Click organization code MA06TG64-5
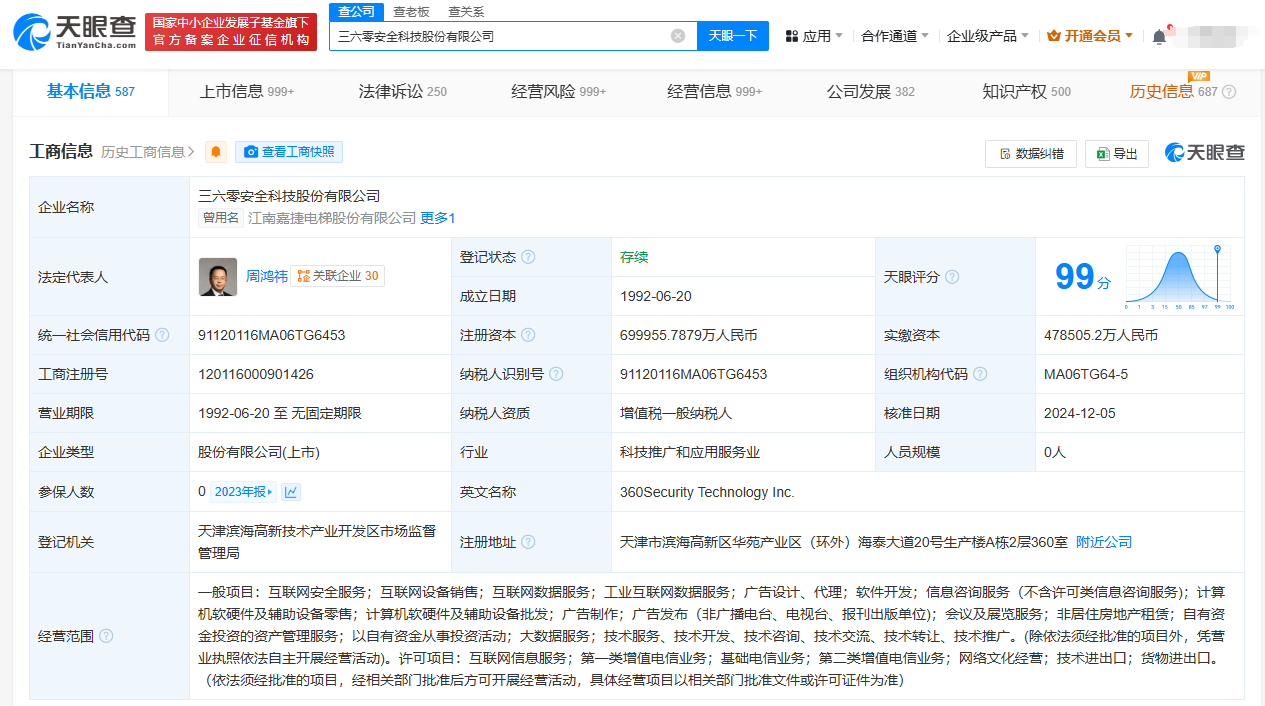This screenshot has height=706, width=1265. 1086,374
